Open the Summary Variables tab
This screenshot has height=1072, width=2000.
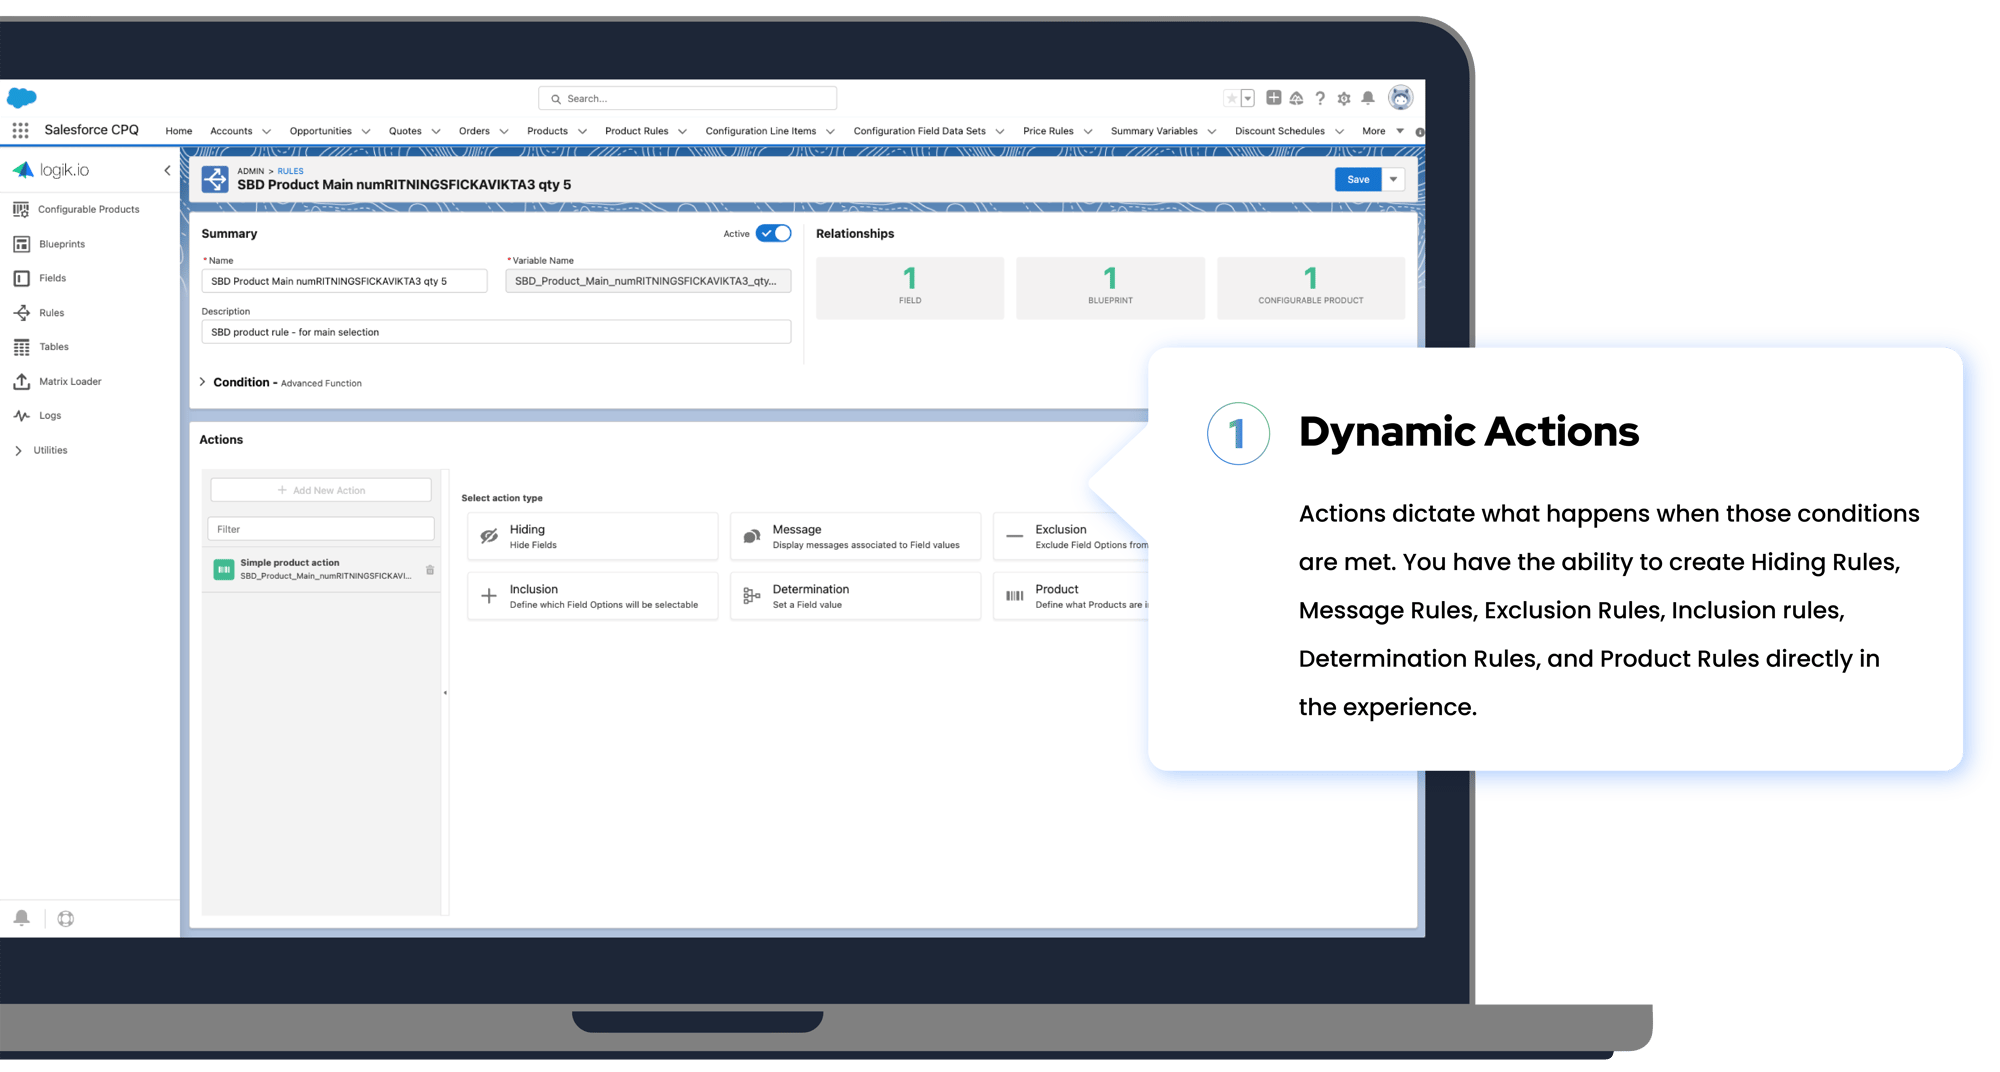tap(1154, 131)
